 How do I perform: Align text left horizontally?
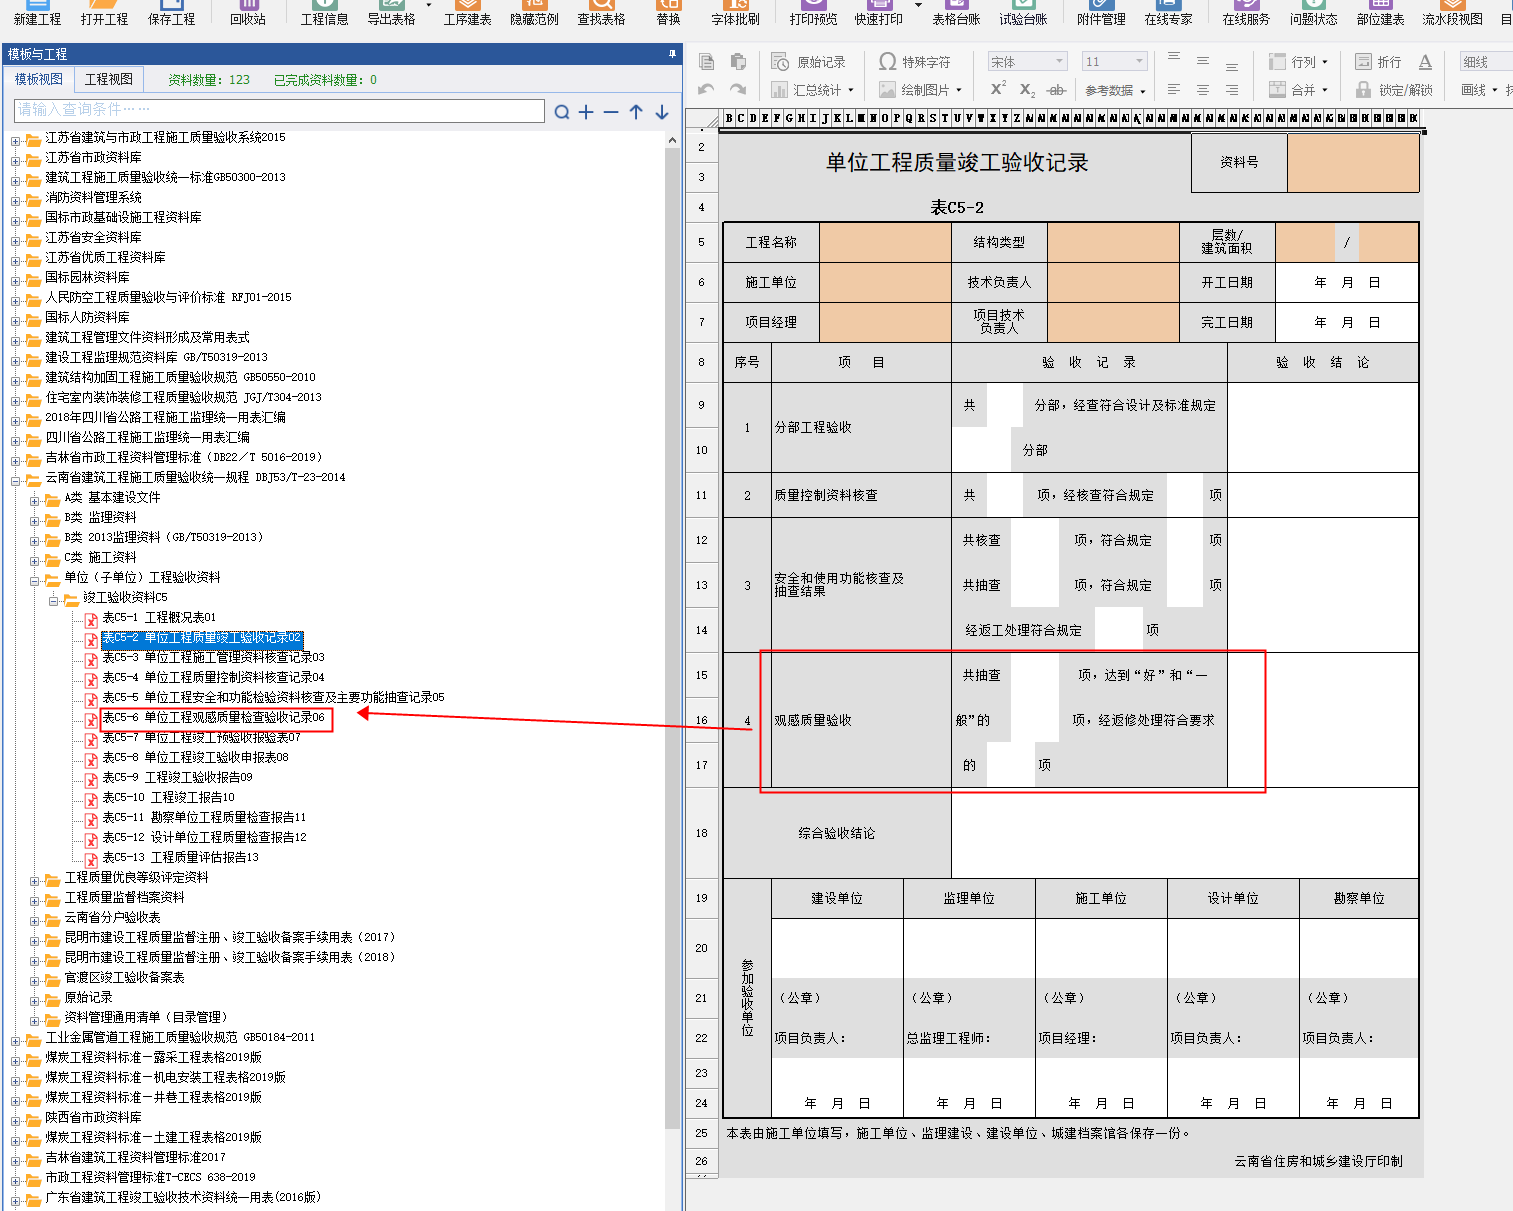point(1174,90)
